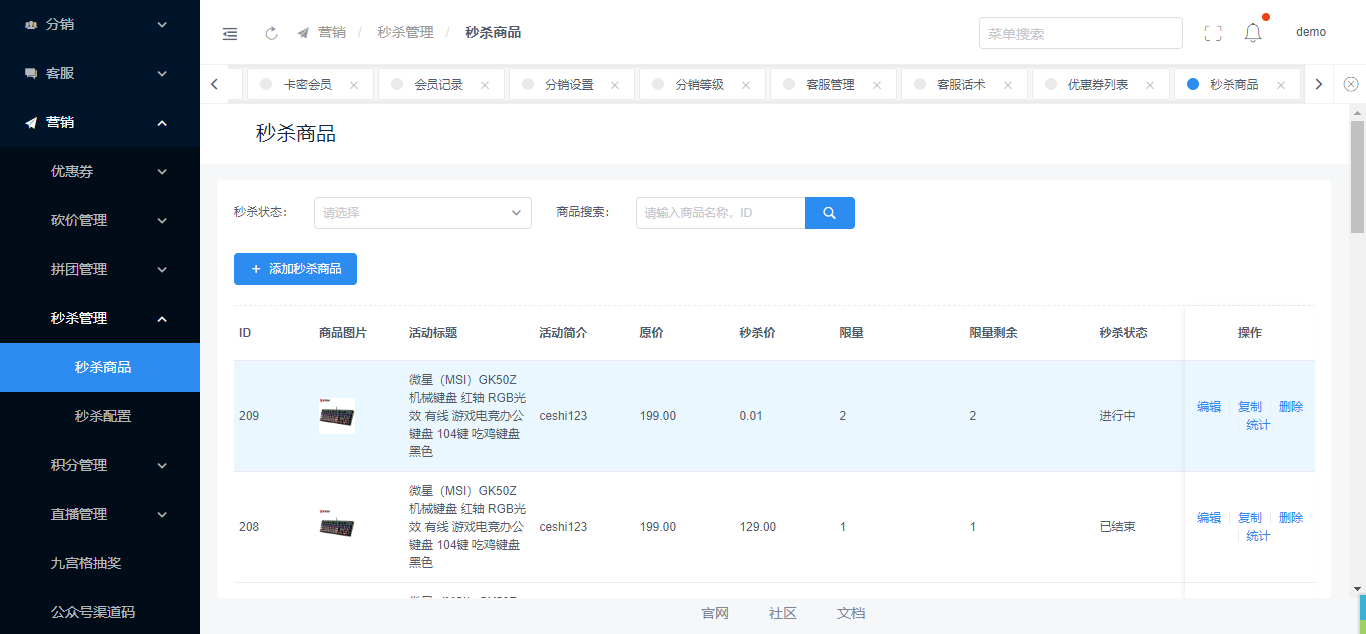This screenshot has height=634, width=1366.
Task: Click the blue search magnifier button
Action: pyautogui.click(x=829, y=213)
